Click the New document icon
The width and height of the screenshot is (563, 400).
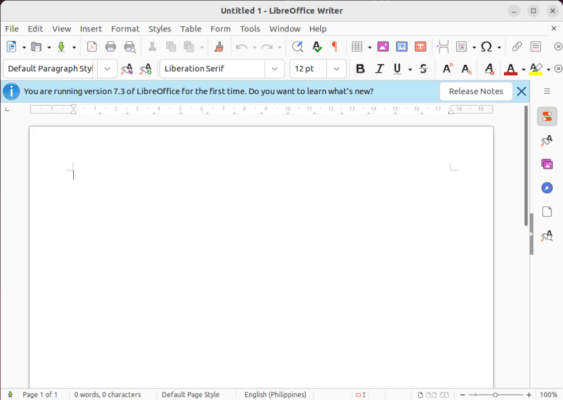[x=11, y=47]
